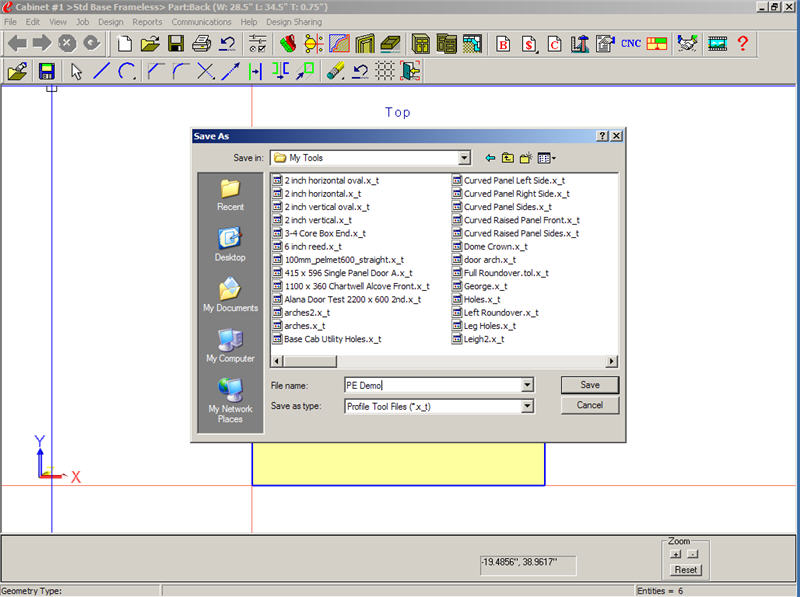Open the File menu
Viewport: 800px width, 597px height.
click(10, 22)
